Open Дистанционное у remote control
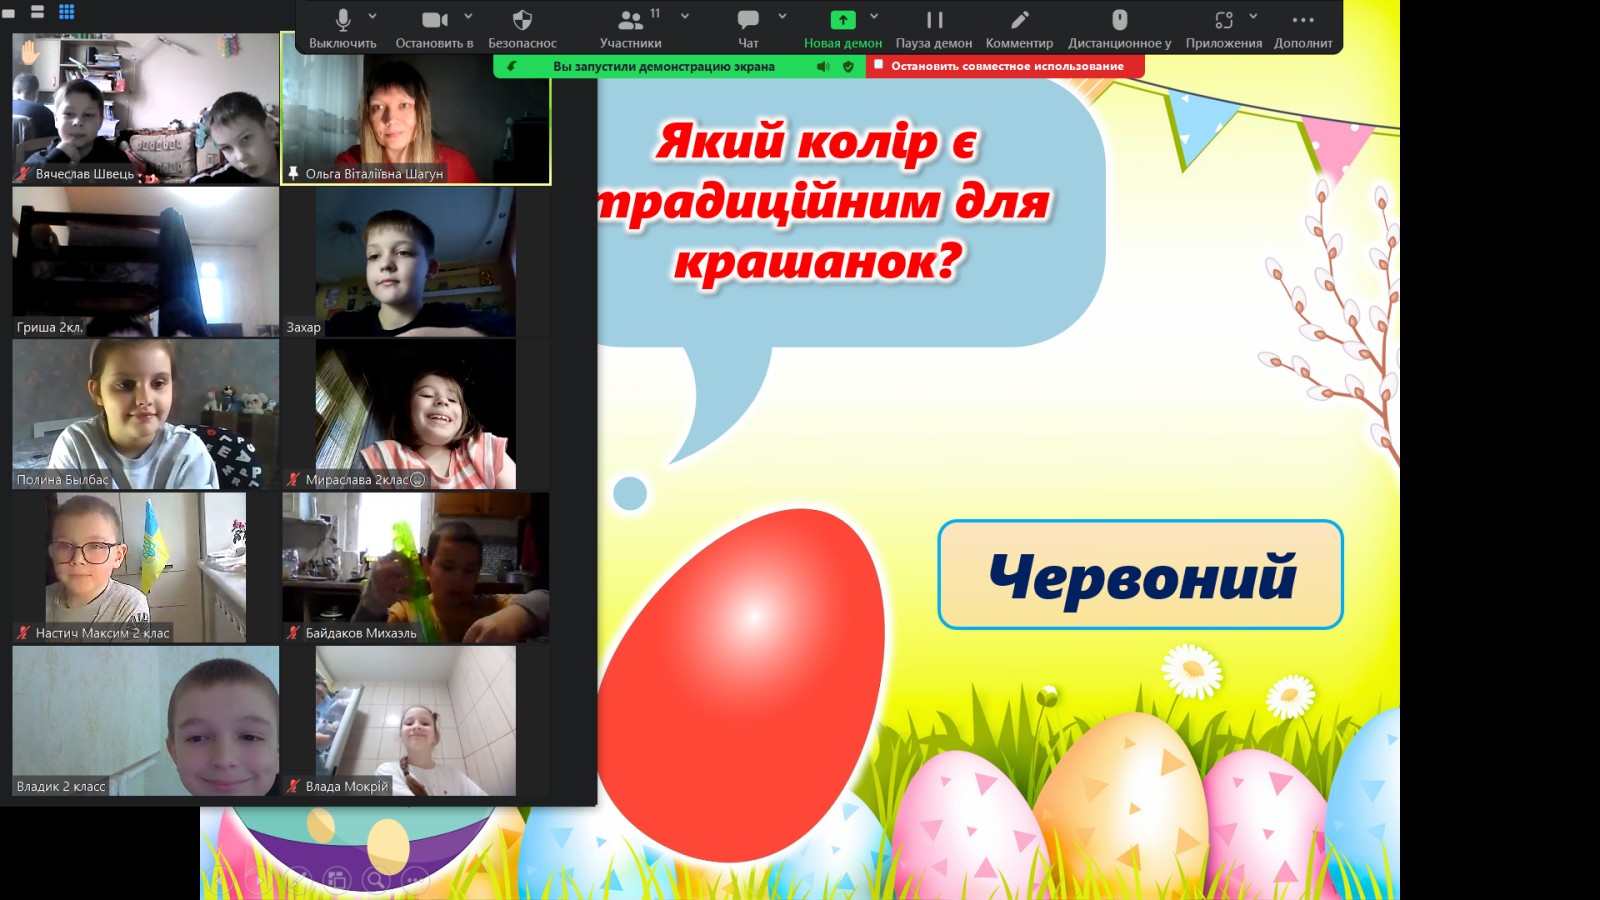This screenshot has height=900, width=1600. (x=1119, y=27)
